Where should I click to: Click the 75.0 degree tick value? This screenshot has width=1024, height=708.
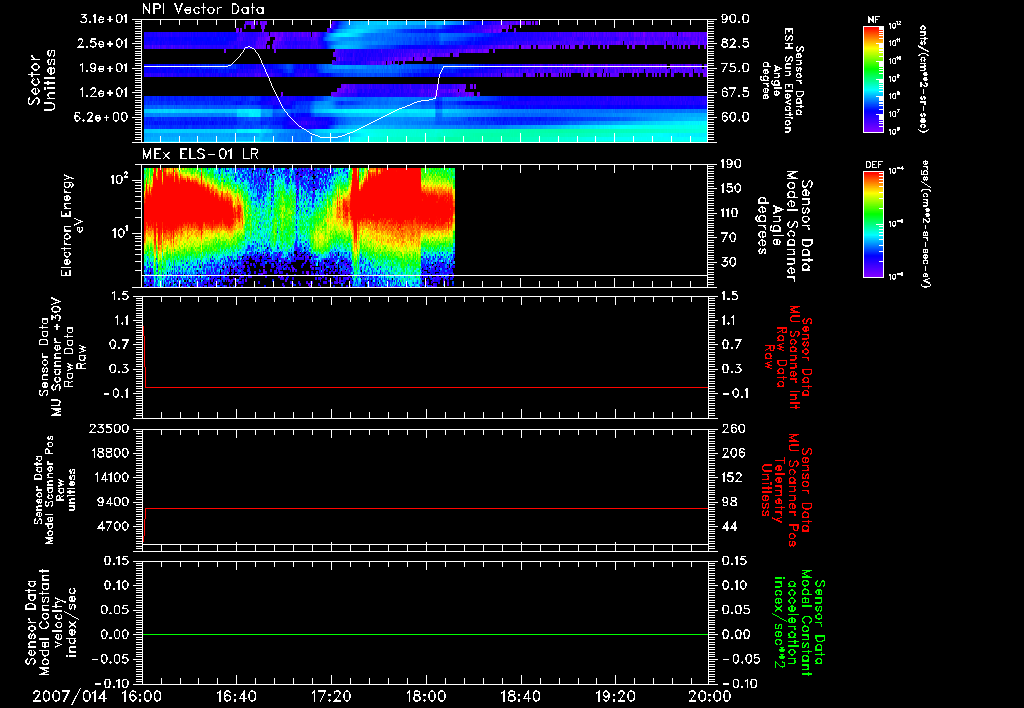coord(735,68)
